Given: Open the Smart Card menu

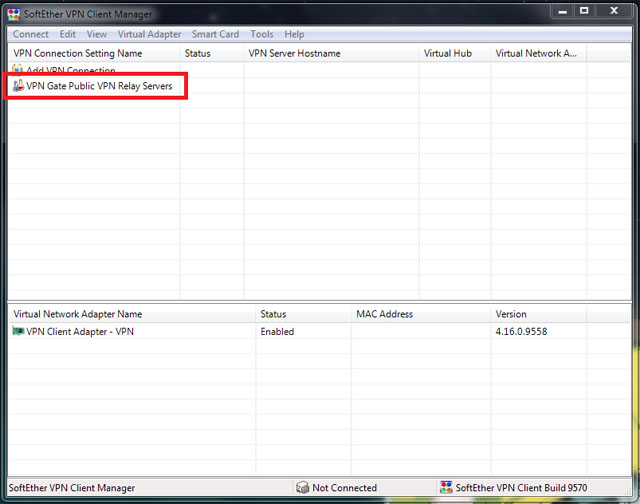Looking at the screenshot, I should click(x=216, y=34).
